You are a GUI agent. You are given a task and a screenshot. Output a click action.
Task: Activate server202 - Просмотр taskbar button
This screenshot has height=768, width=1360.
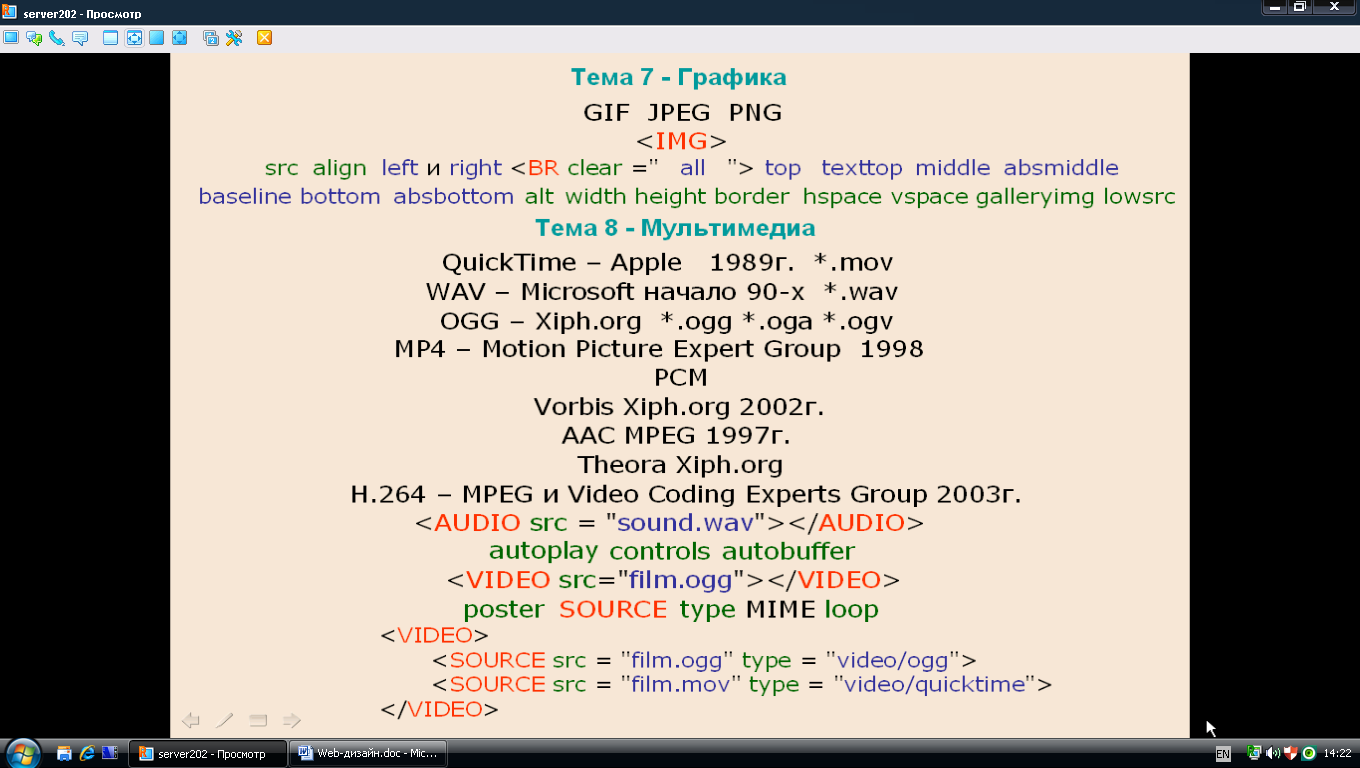tap(207, 754)
